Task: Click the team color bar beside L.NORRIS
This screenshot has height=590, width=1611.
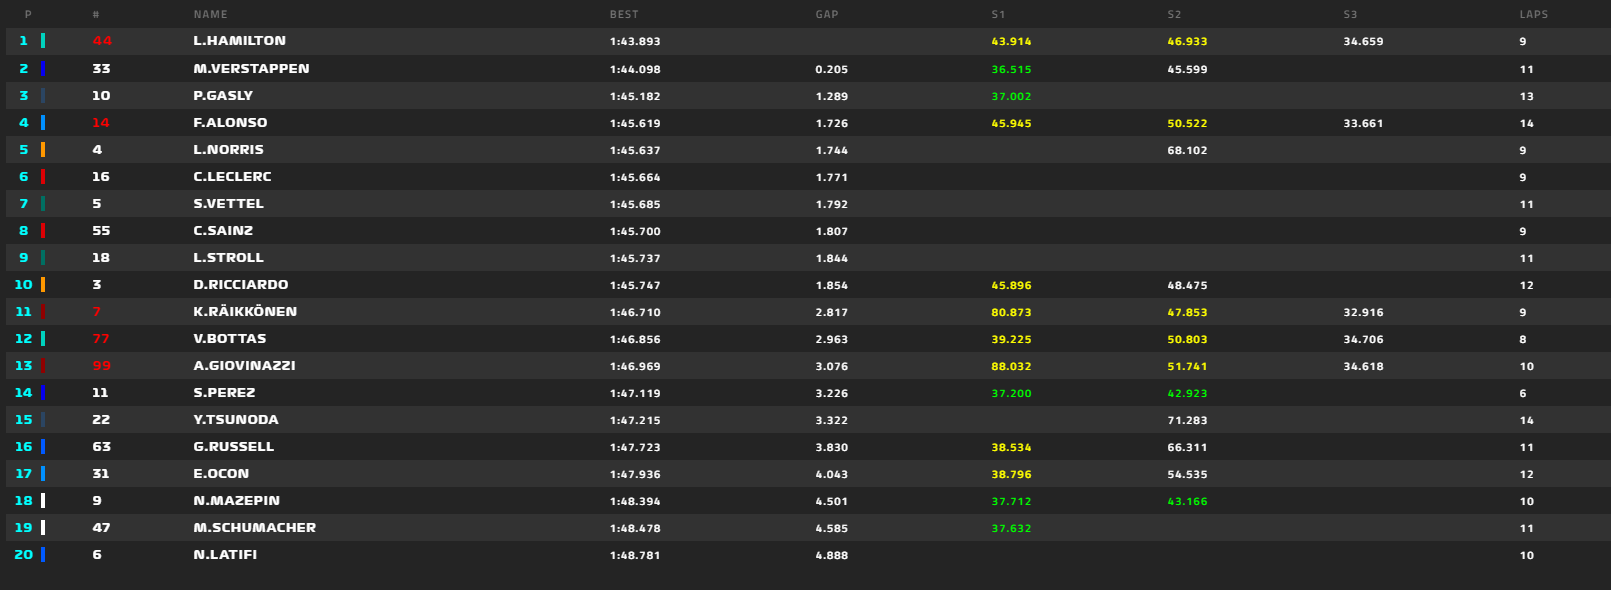Action: pyautogui.click(x=43, y=150)
